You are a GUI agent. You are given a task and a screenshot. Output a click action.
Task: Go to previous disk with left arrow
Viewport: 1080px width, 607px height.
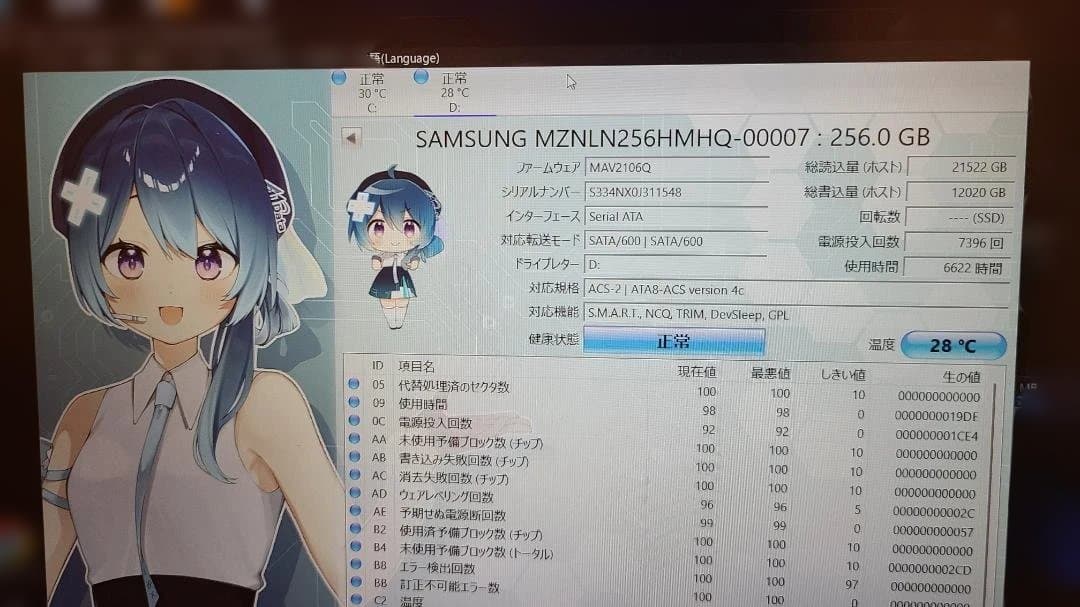click(351, 138)
